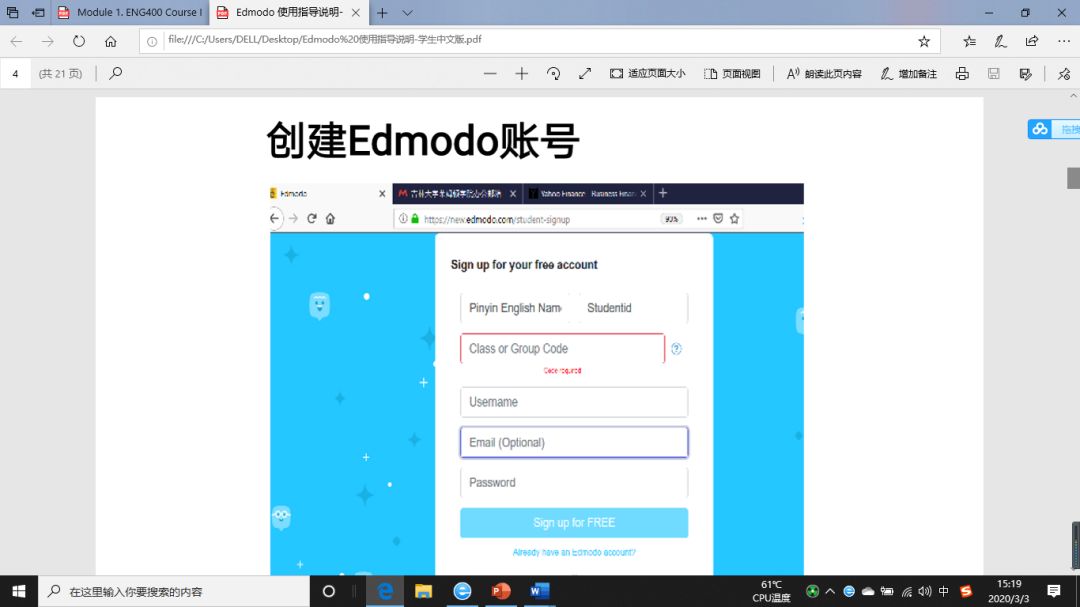Open the notification action center
The image size is (1080, 607).
[x=1054, y=591]
